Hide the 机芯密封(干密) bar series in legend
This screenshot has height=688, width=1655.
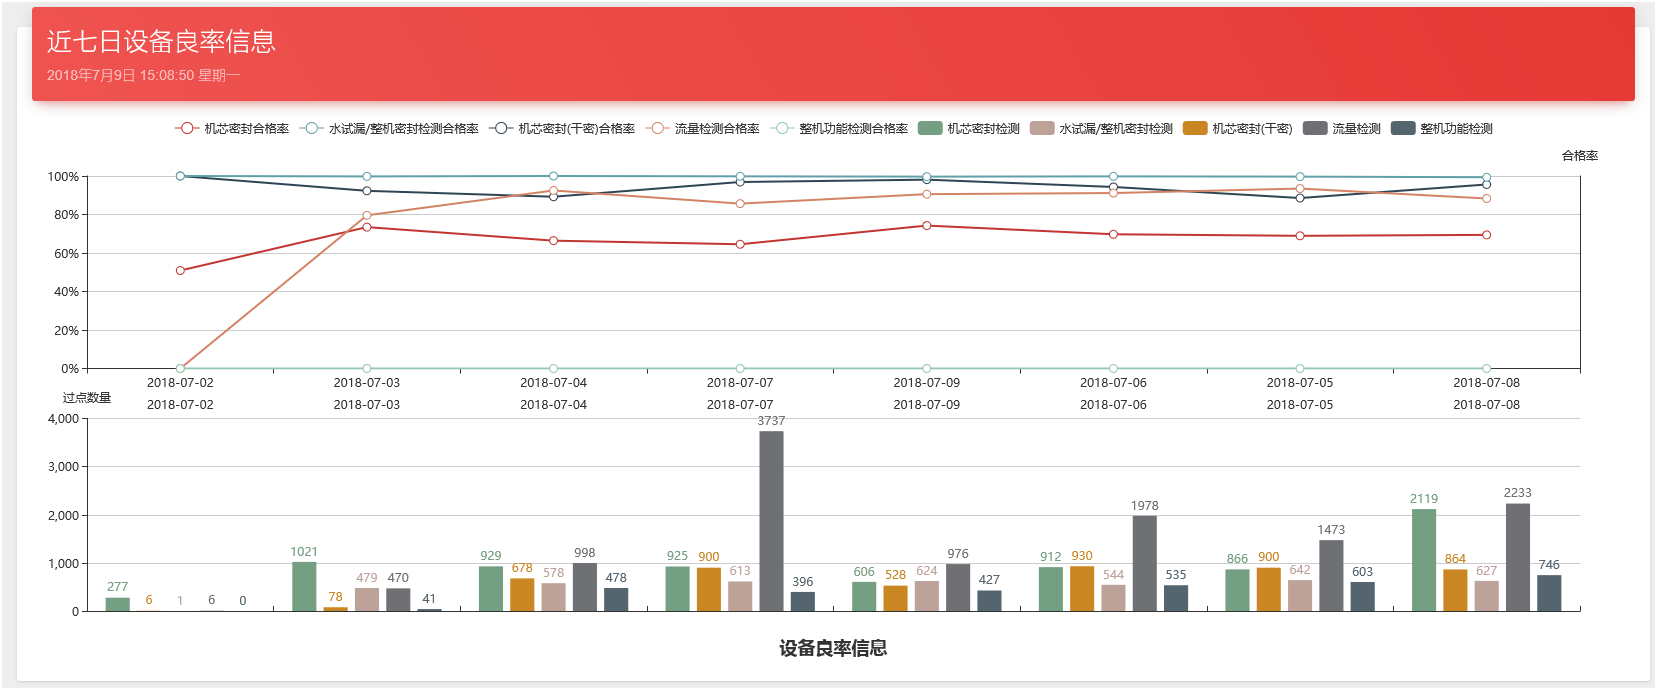[x=1195, y=128]
